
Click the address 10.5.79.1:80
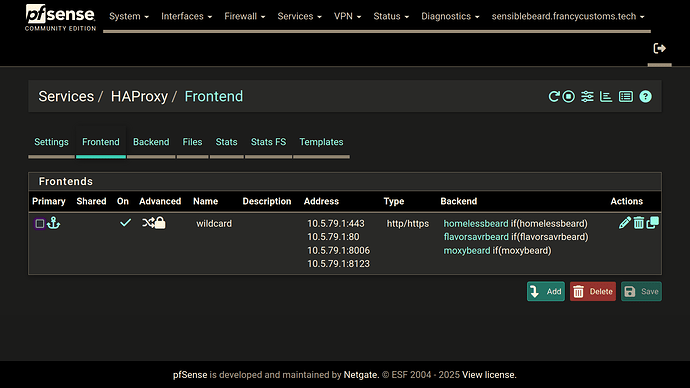pyautogui.click(x=333, y=237)
